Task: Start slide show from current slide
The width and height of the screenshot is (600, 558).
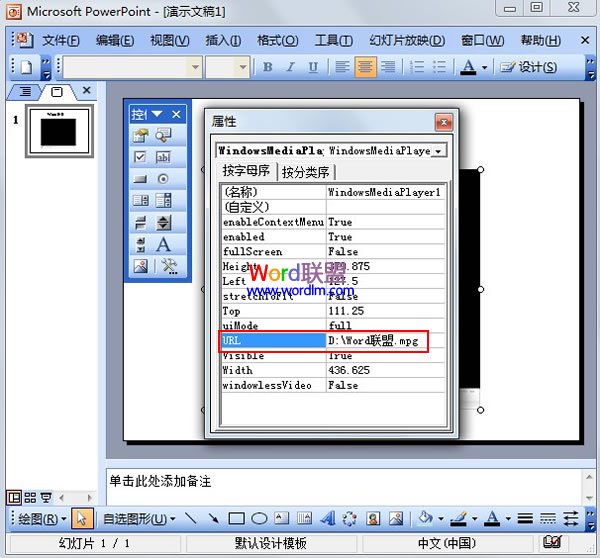Action: (x=46, y=498)
